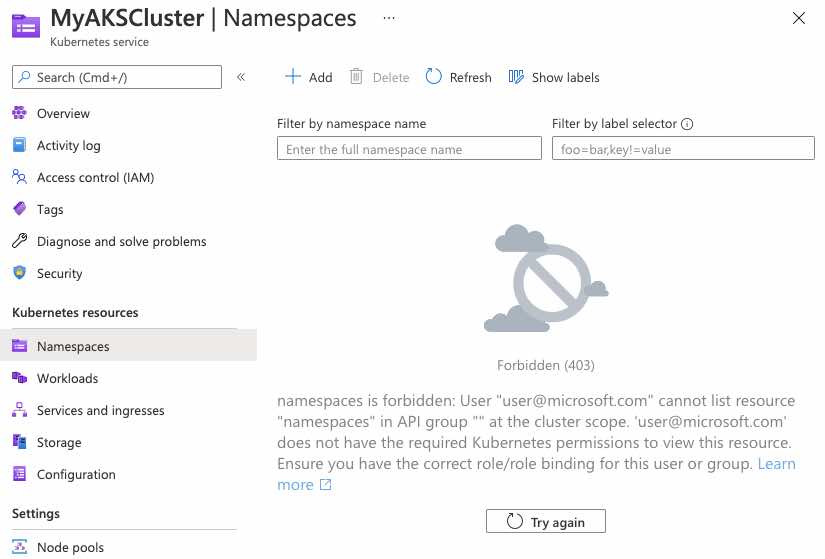Image resolution: width=825 pixels, height=559 pixels.
Task: Open the Security page
Action: [59, 274]
